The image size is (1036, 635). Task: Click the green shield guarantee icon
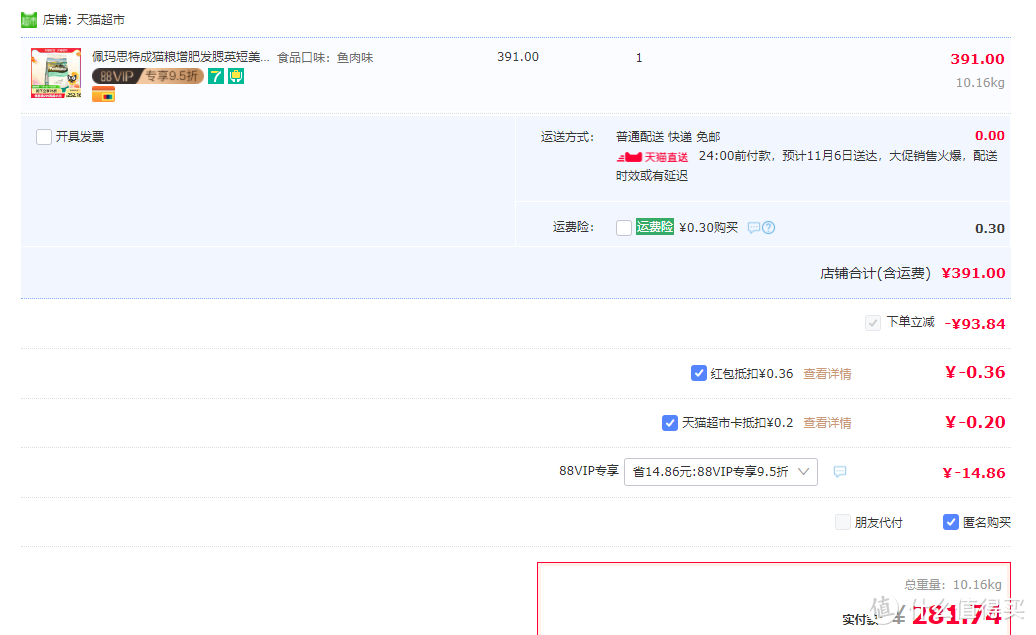click(235, 76)
